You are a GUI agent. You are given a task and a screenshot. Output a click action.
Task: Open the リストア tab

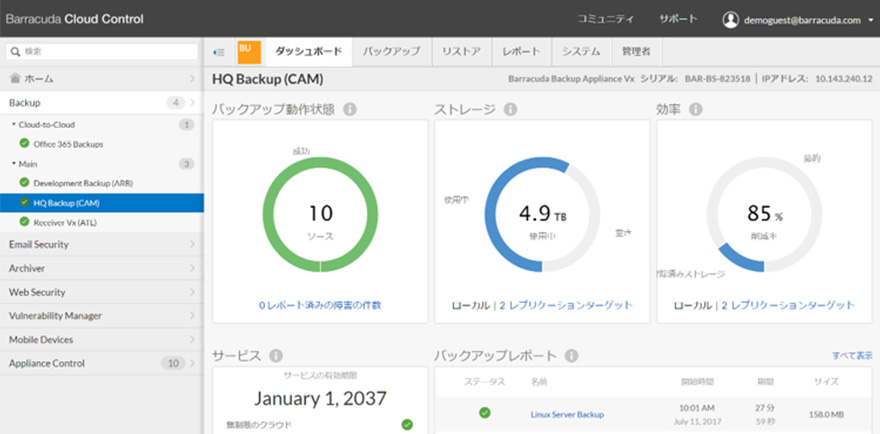[x=461, y=52]
